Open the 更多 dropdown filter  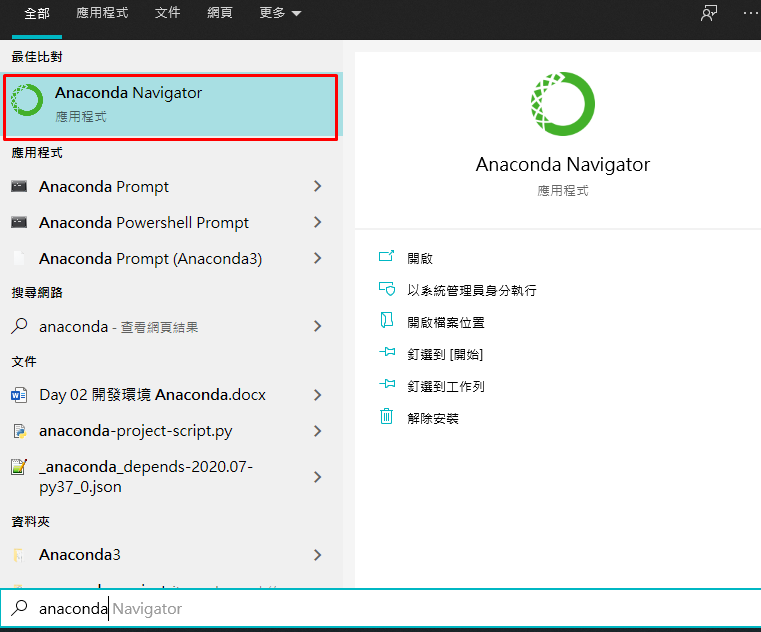[280, 13]
